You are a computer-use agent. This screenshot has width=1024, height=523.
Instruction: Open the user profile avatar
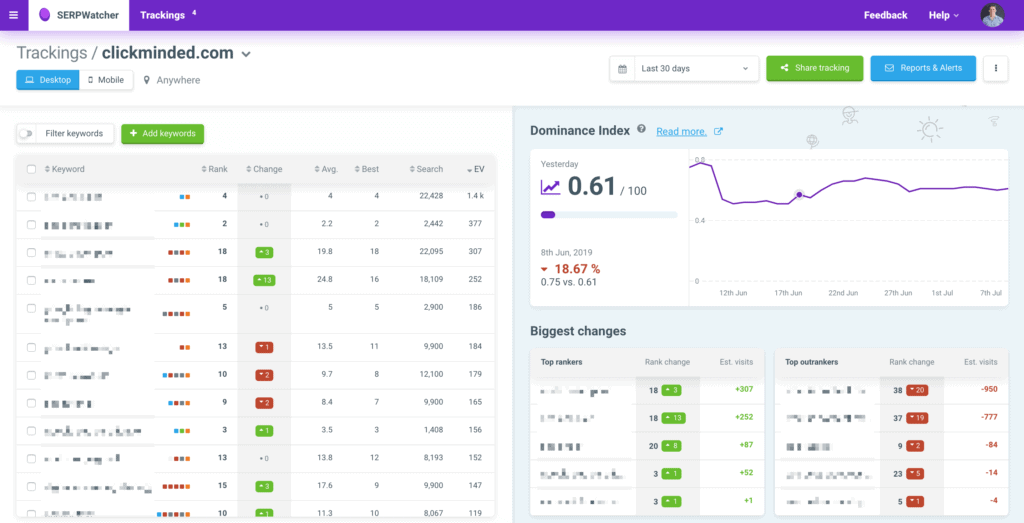(992, 15)
